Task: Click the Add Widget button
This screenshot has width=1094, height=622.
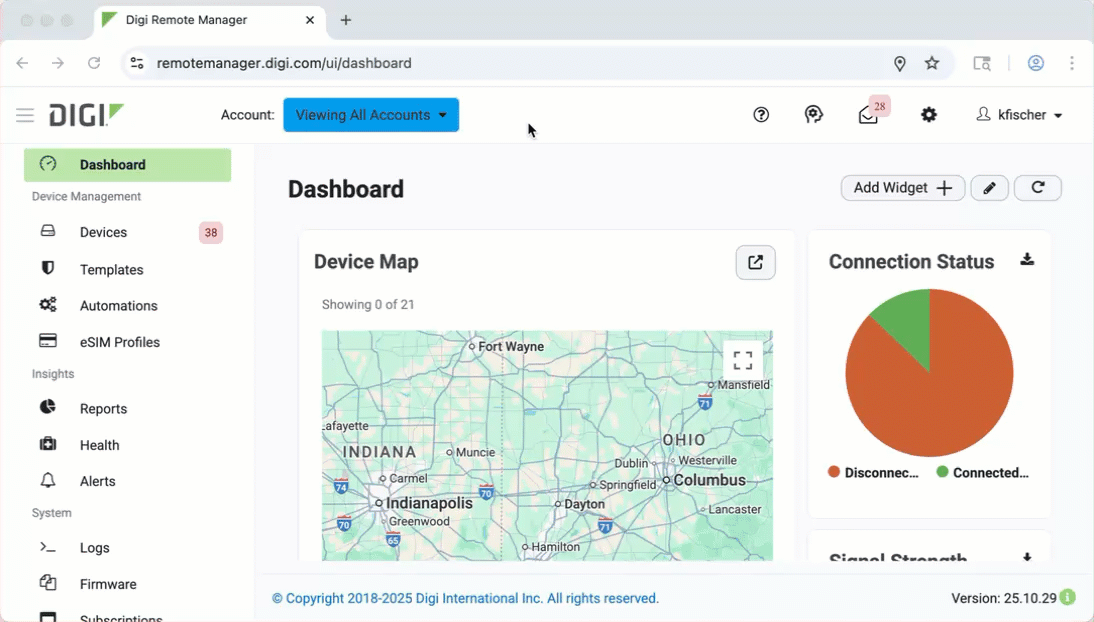Action: 902,188
